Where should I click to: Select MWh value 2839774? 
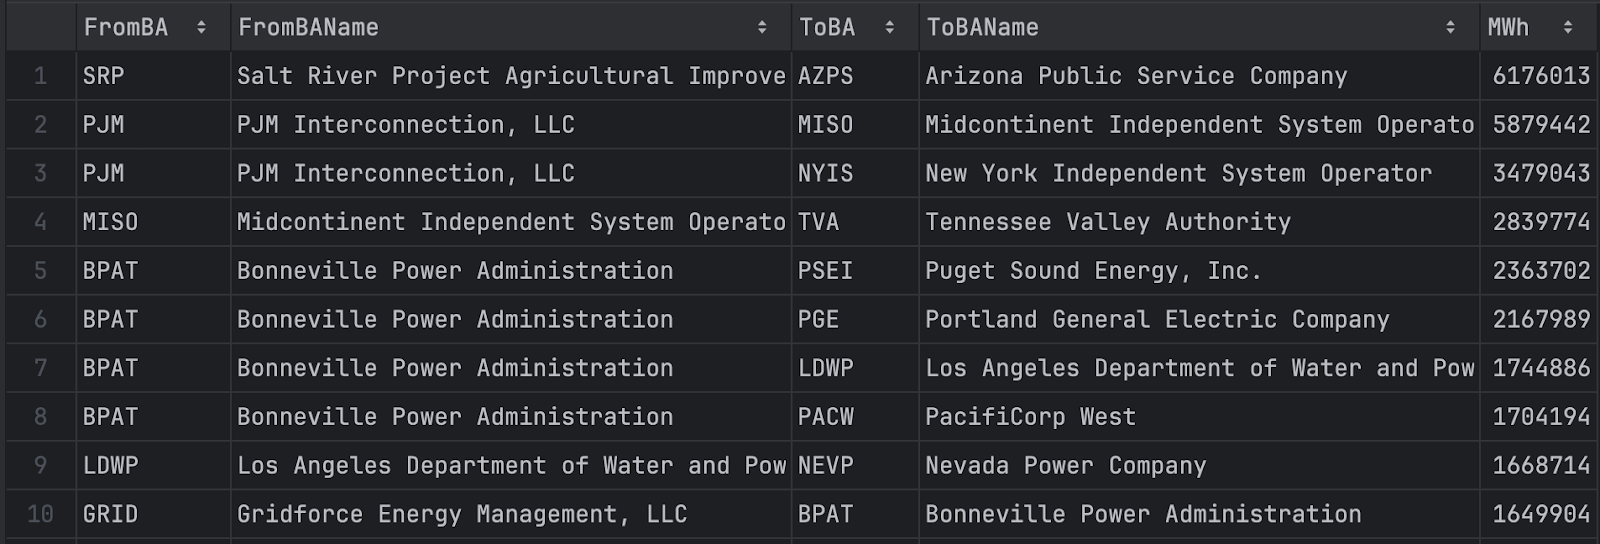pyautogui.click(x=1540, y=222)
